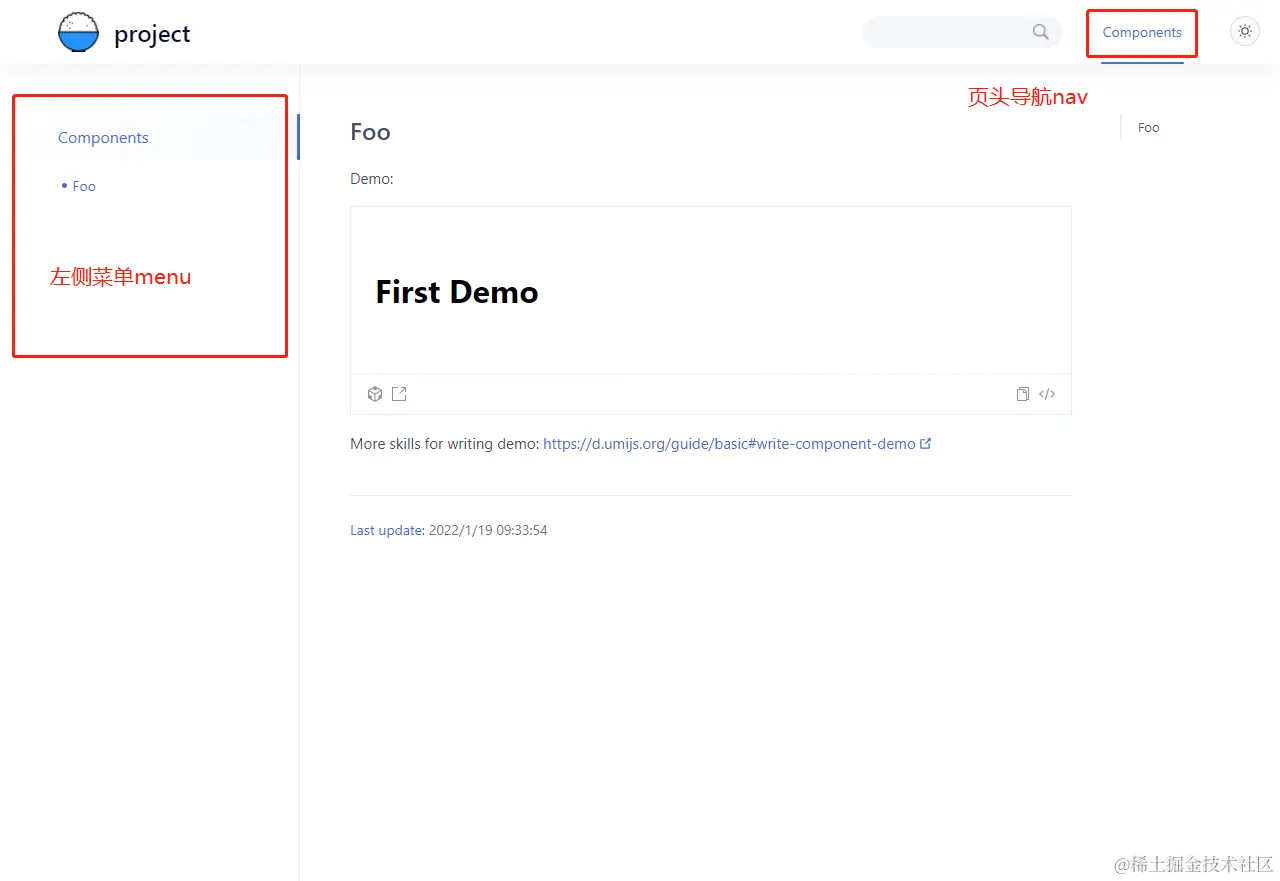
Task: Click the external link icon after URL
Action: (x=926, y=443)
